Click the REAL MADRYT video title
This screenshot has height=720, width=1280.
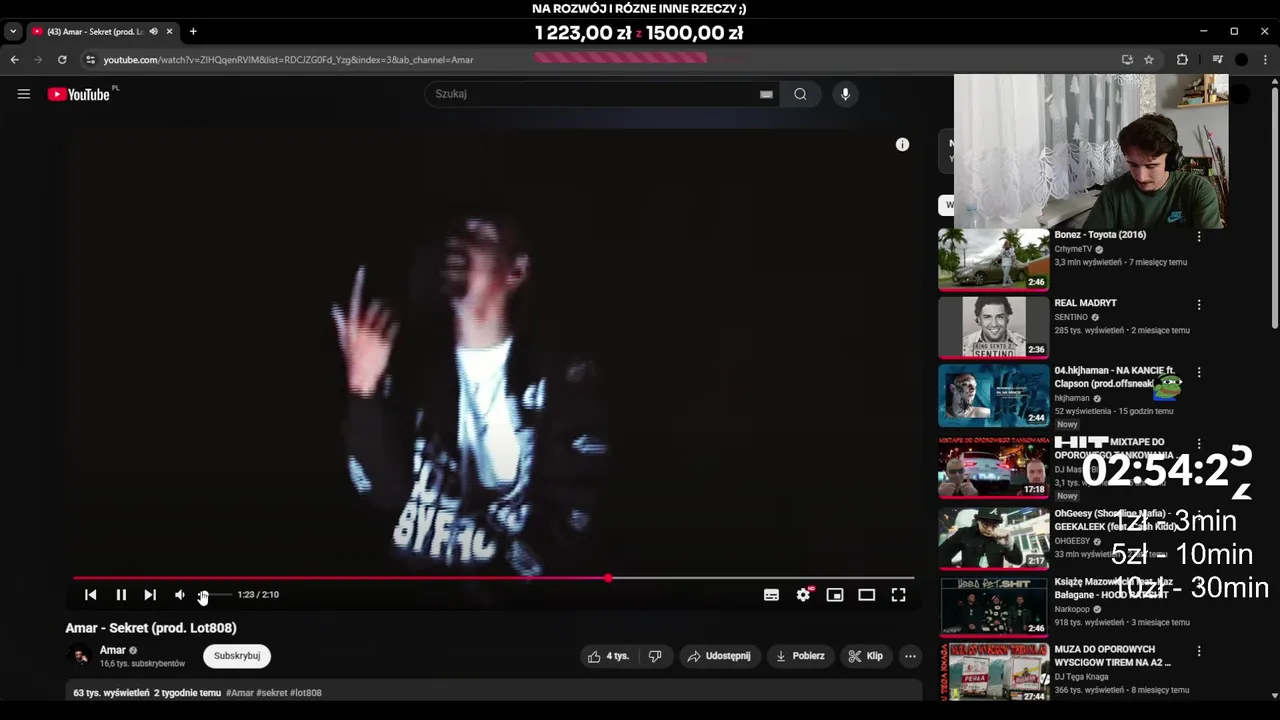[1085, 303]
